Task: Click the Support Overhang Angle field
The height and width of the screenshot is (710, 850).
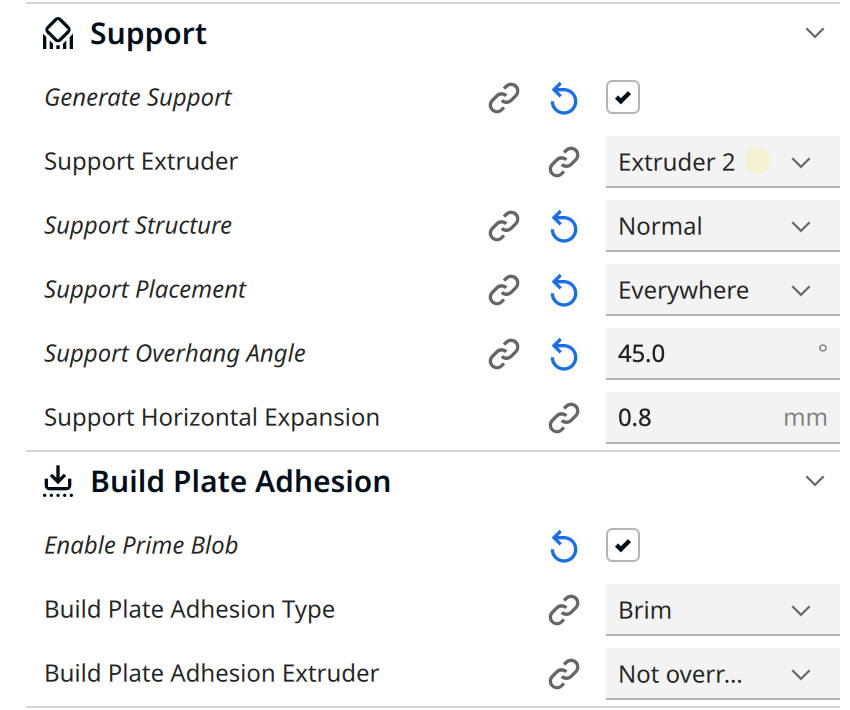Action: pyautogui.click(x=710, y=354)
